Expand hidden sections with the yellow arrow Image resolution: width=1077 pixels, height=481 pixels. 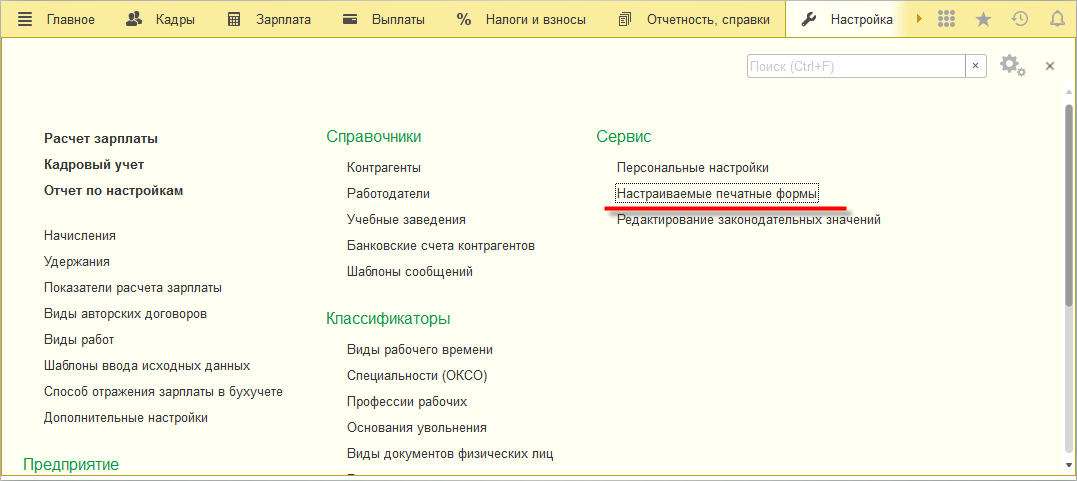(x=919, y=19)
